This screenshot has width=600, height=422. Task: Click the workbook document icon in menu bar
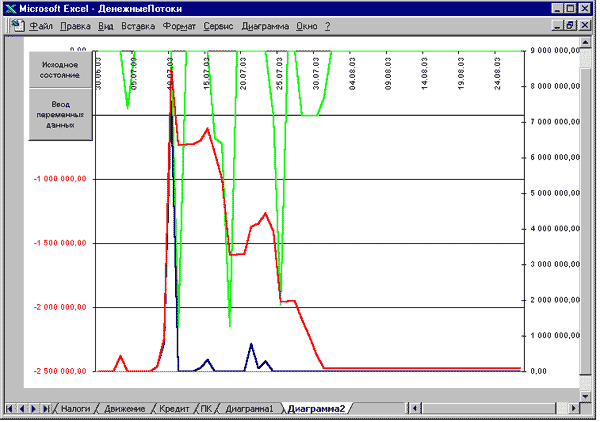[17, 26]
